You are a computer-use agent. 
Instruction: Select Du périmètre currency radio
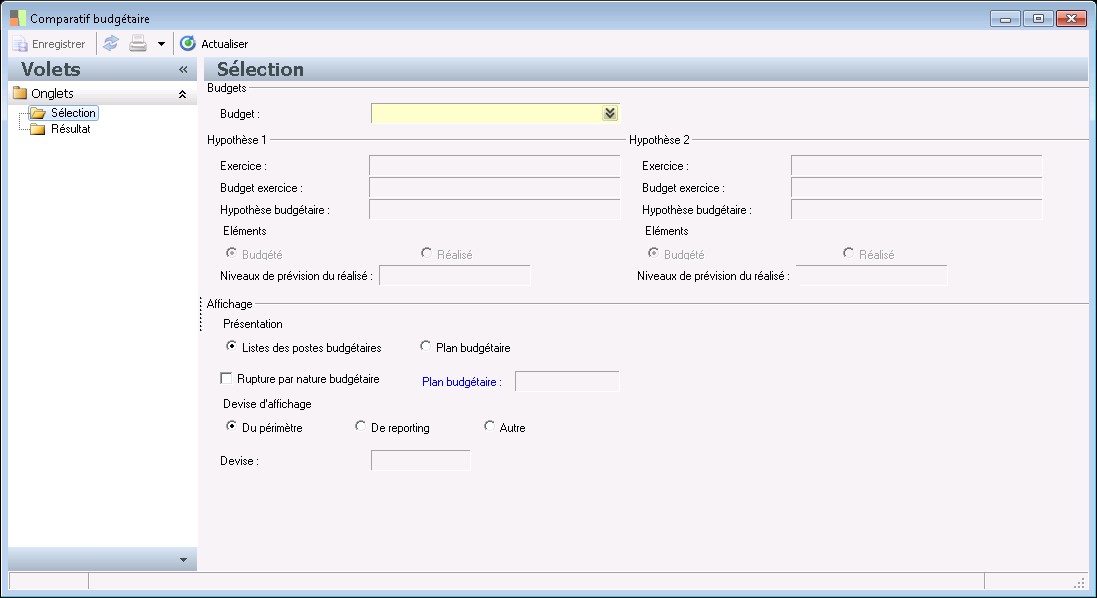[231, 425]
